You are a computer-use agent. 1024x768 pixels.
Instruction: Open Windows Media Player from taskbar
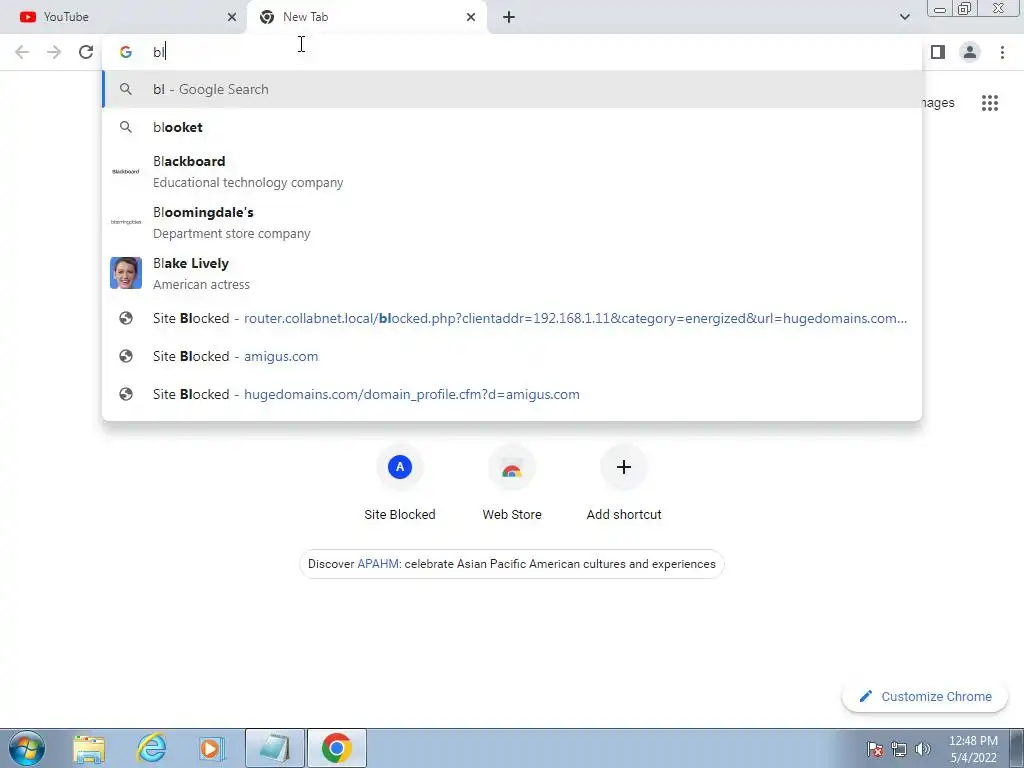(212, 748)
